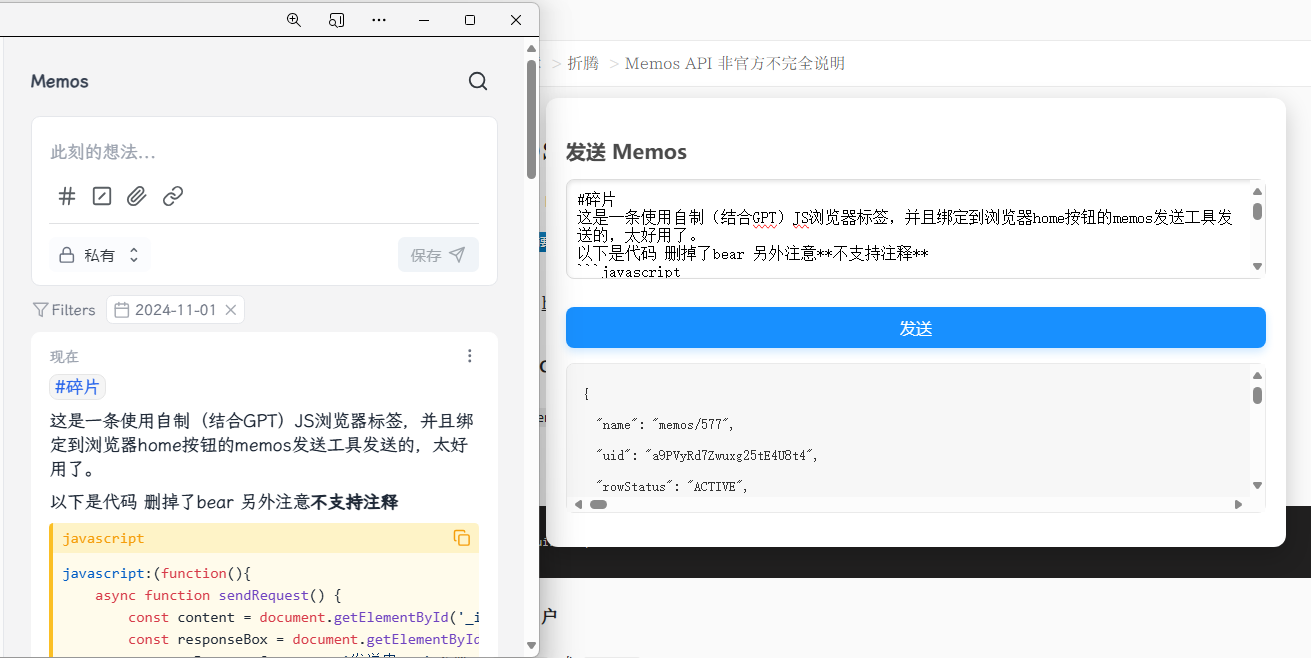Viewport: 1311px width, 658px height.
Task: Click the blue 发送 button
Action: [x=916, y=328]
